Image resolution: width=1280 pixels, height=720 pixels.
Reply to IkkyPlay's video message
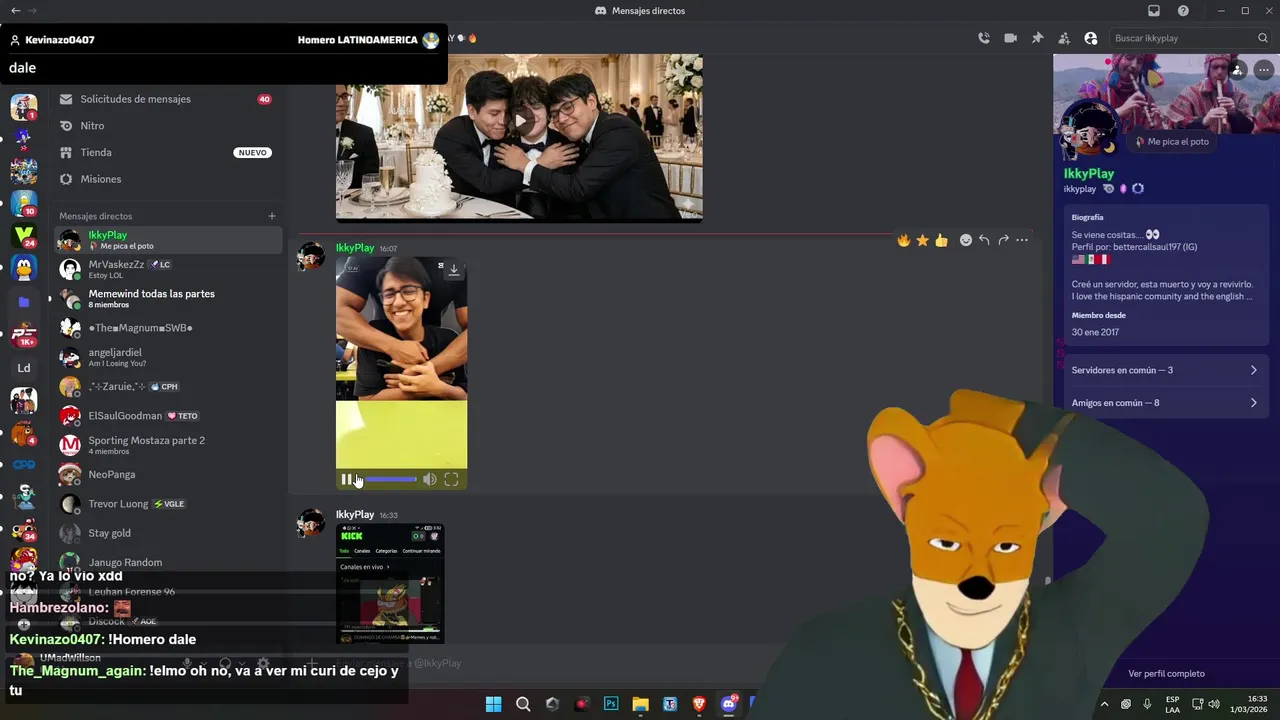[x=984, y=240]
